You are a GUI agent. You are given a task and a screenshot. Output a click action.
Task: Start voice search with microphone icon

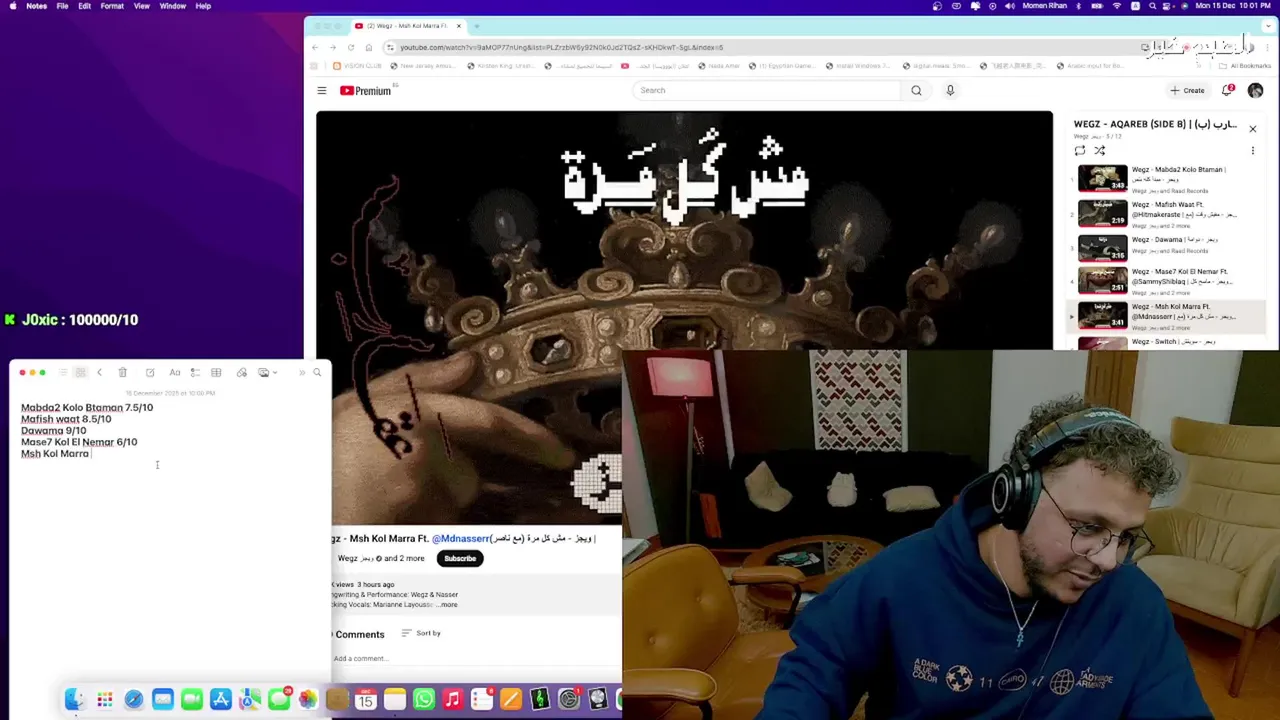950,90
